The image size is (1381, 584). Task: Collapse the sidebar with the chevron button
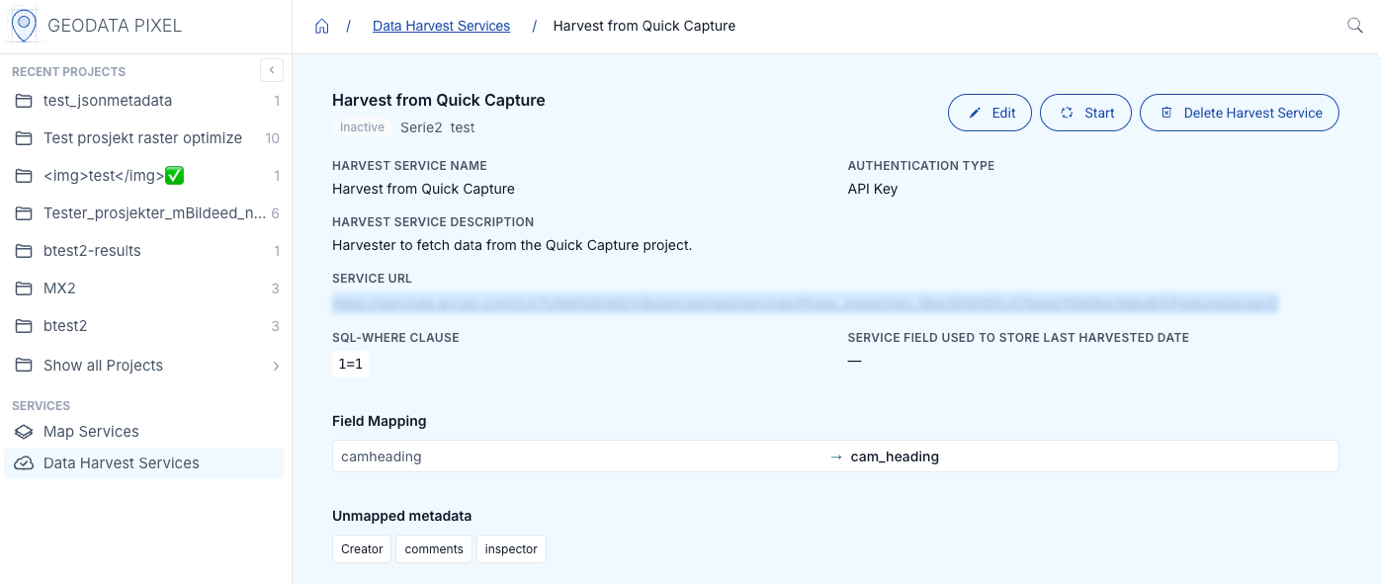[x=271, y=70]
